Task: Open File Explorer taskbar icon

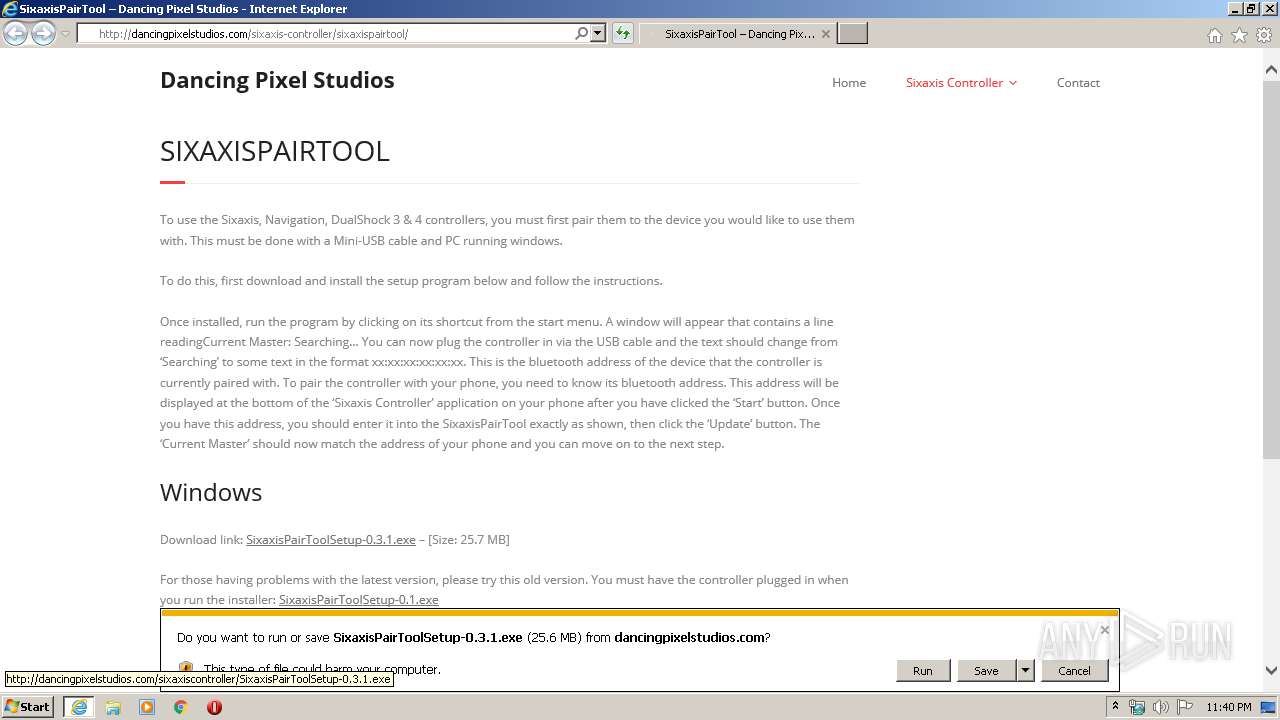Action: click(x=113, y=707)
